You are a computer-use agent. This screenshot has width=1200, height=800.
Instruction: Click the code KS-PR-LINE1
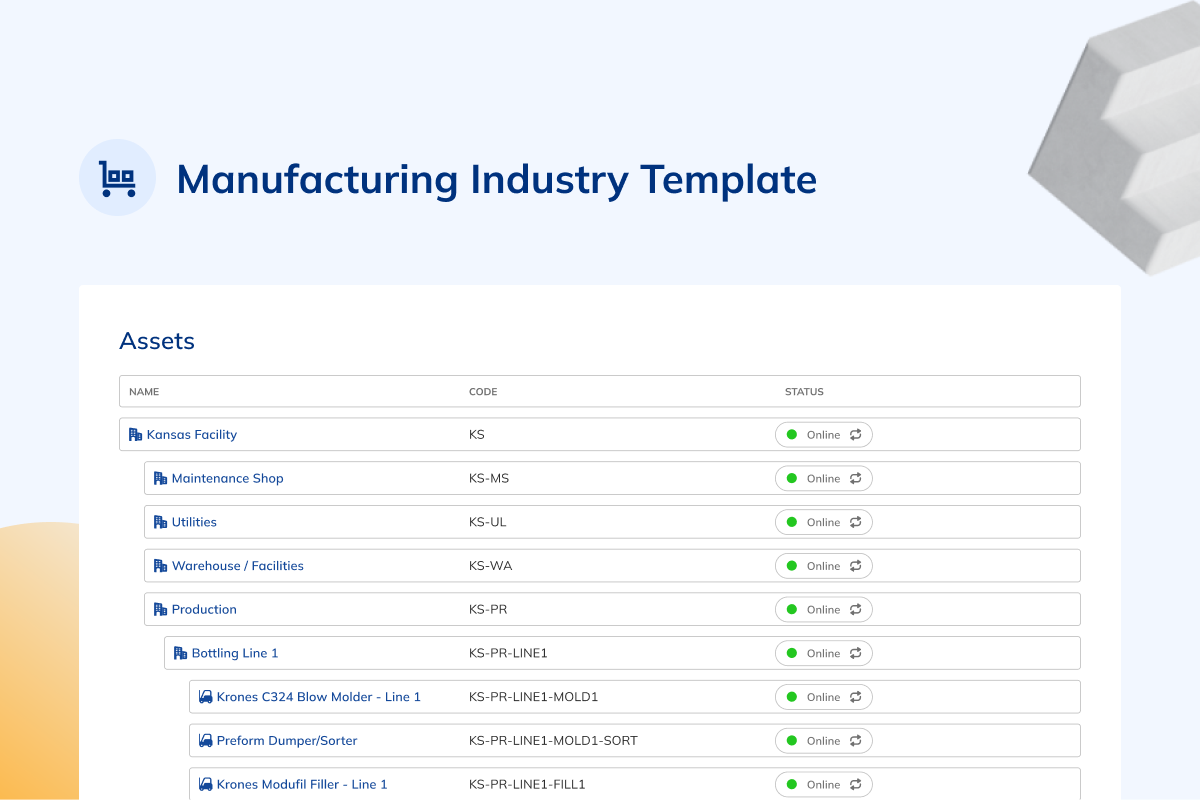coord(508,653)
